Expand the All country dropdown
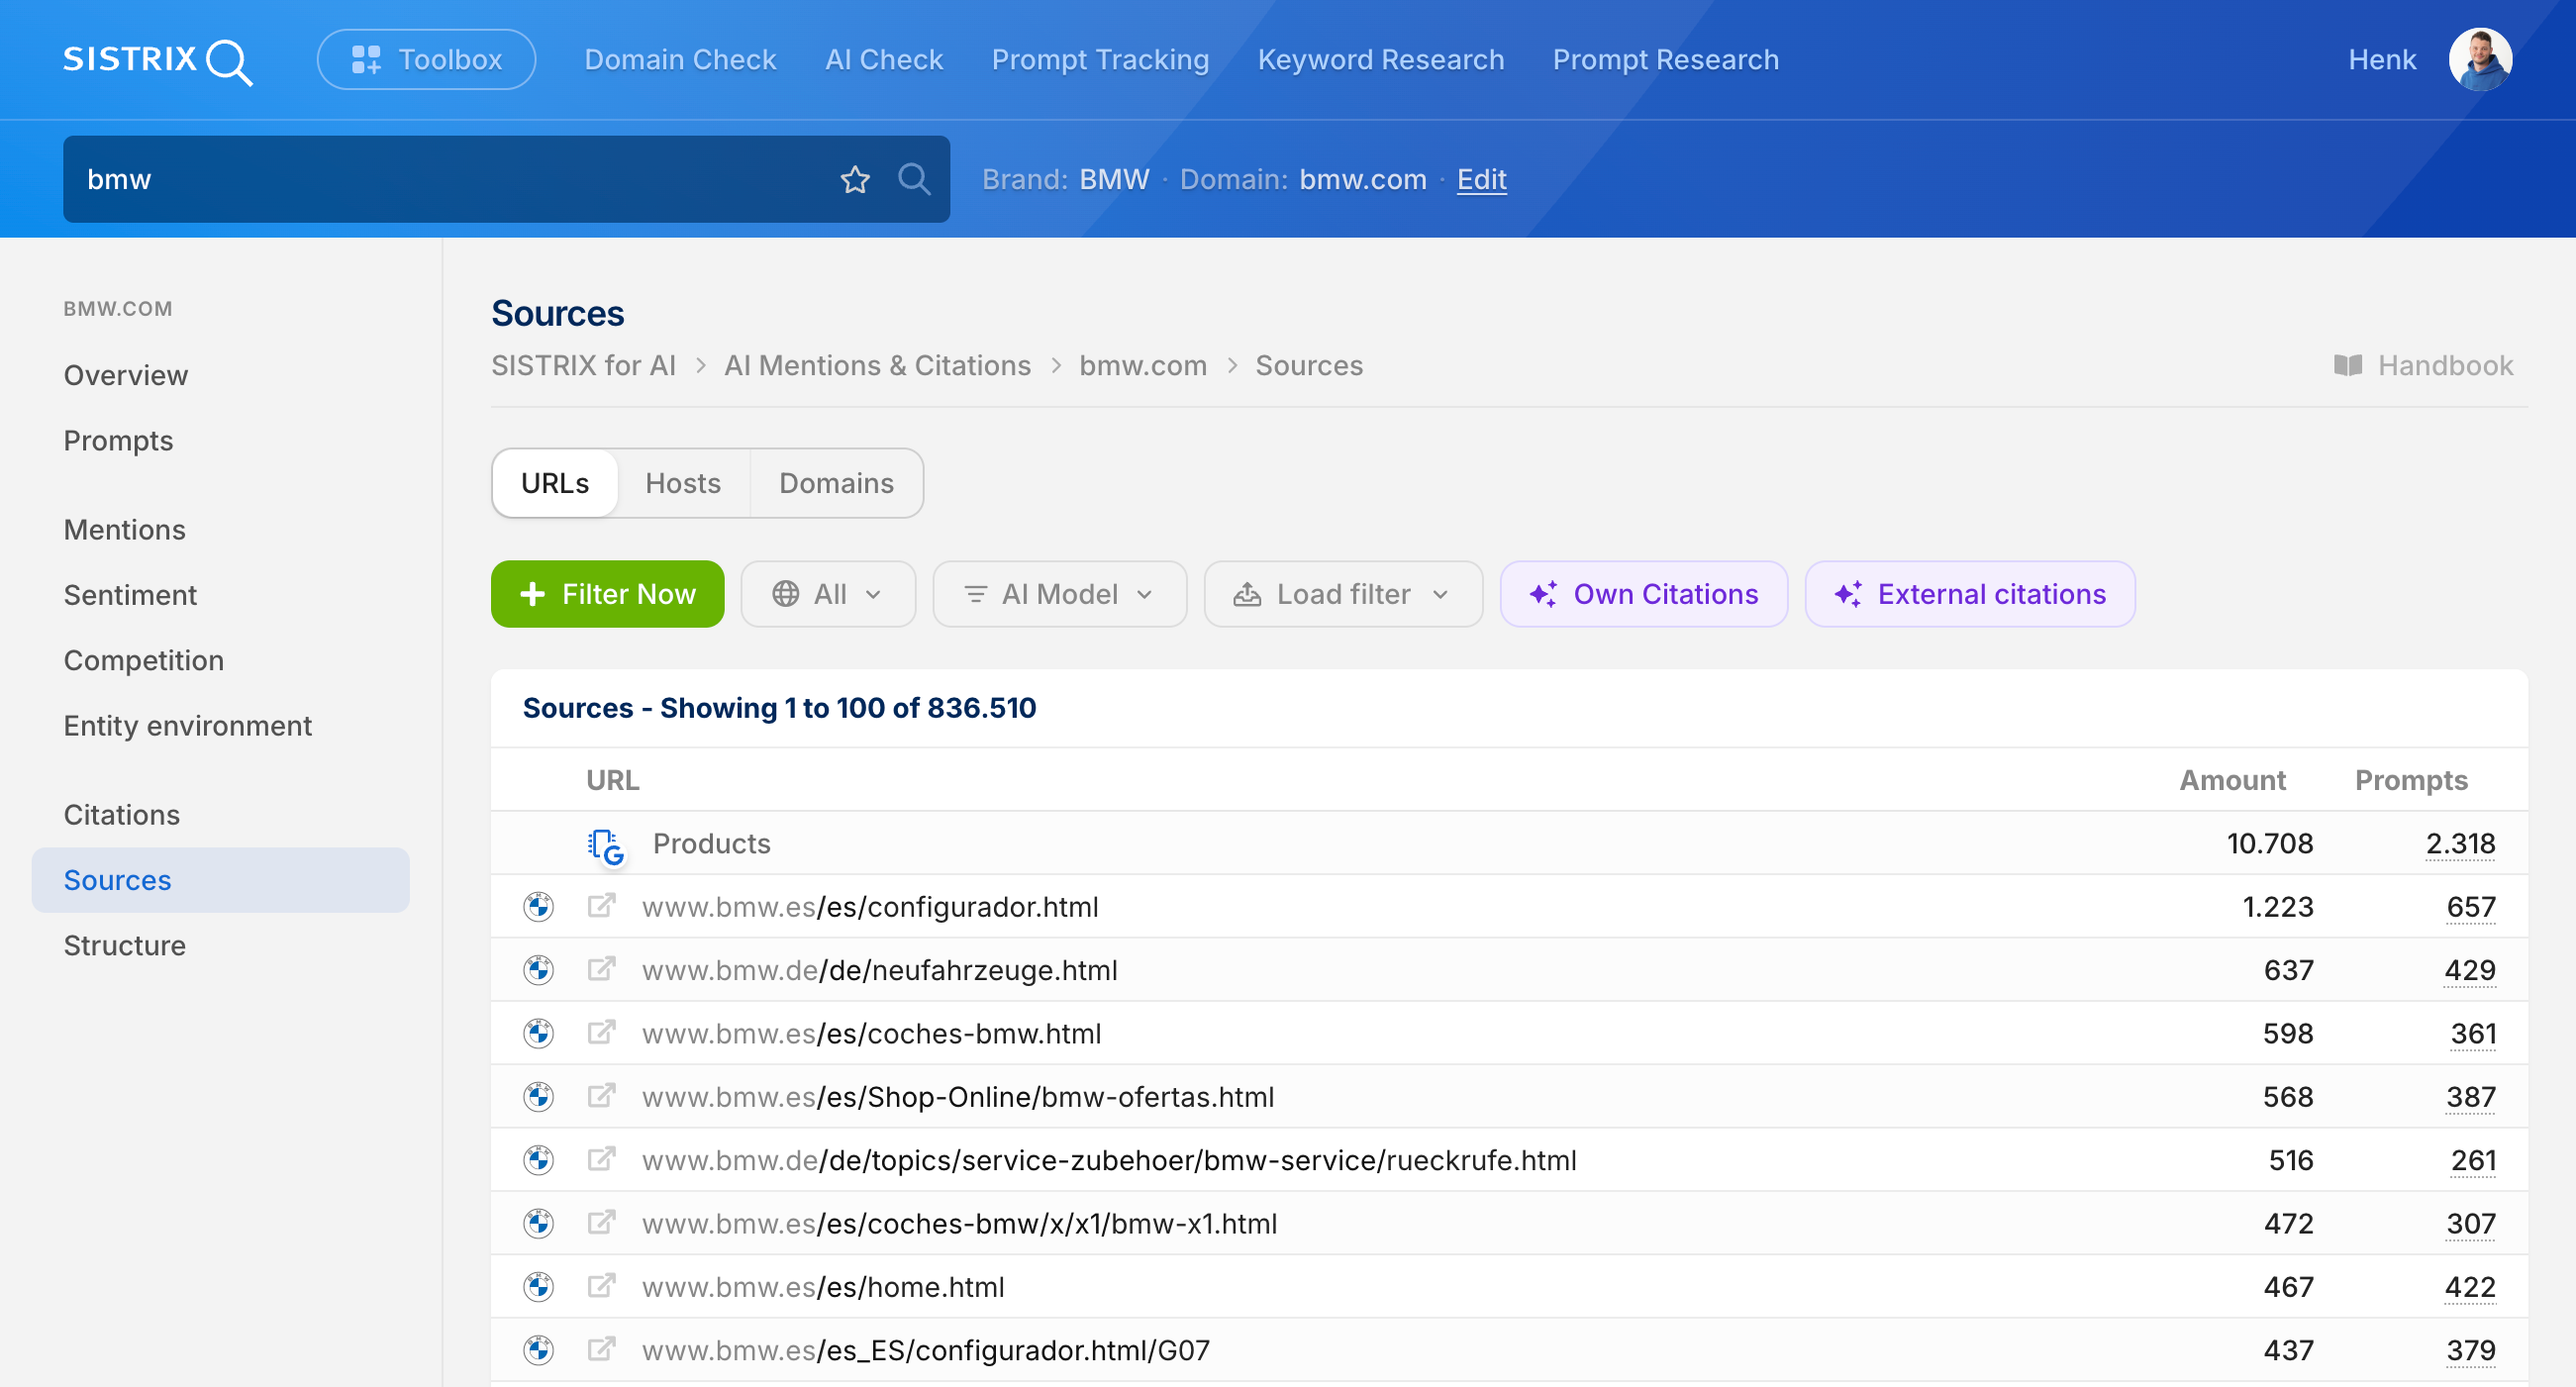Image resolution: width=2576 pixels, height=1387 pixels. tap(827, 594)
